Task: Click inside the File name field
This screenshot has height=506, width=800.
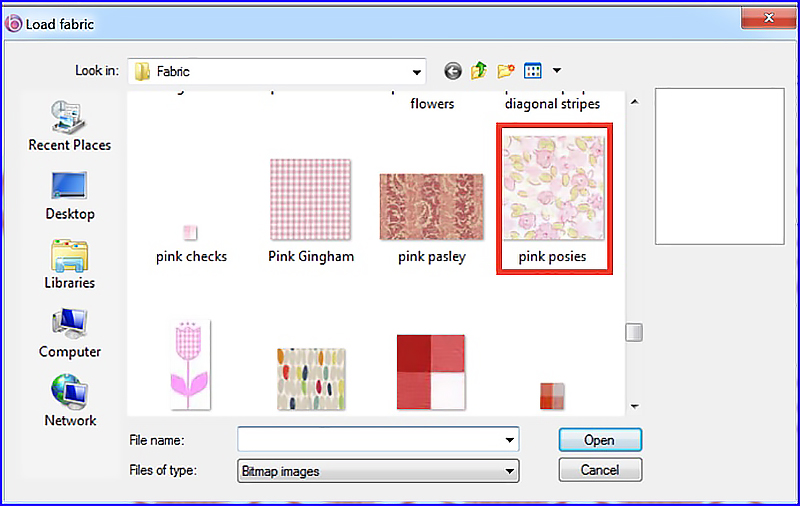Action: [370, 439]
